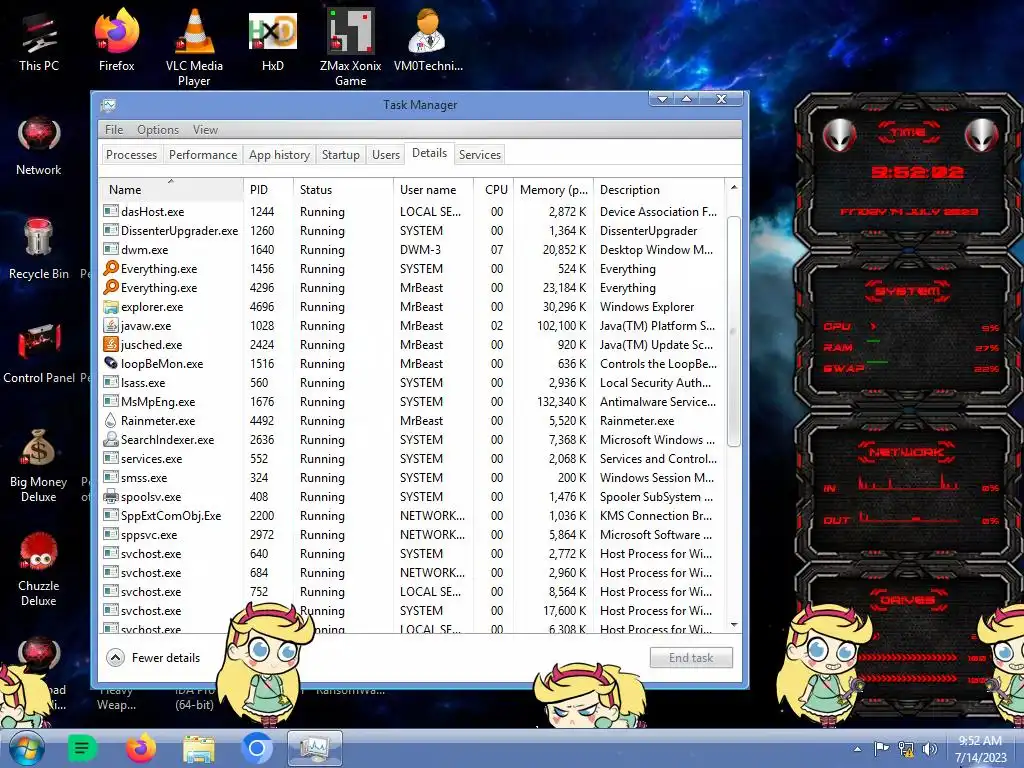
Task: Click the taskbar clock showing 9:52 AM
Action: pyautogui.click(x=980, y=748)
